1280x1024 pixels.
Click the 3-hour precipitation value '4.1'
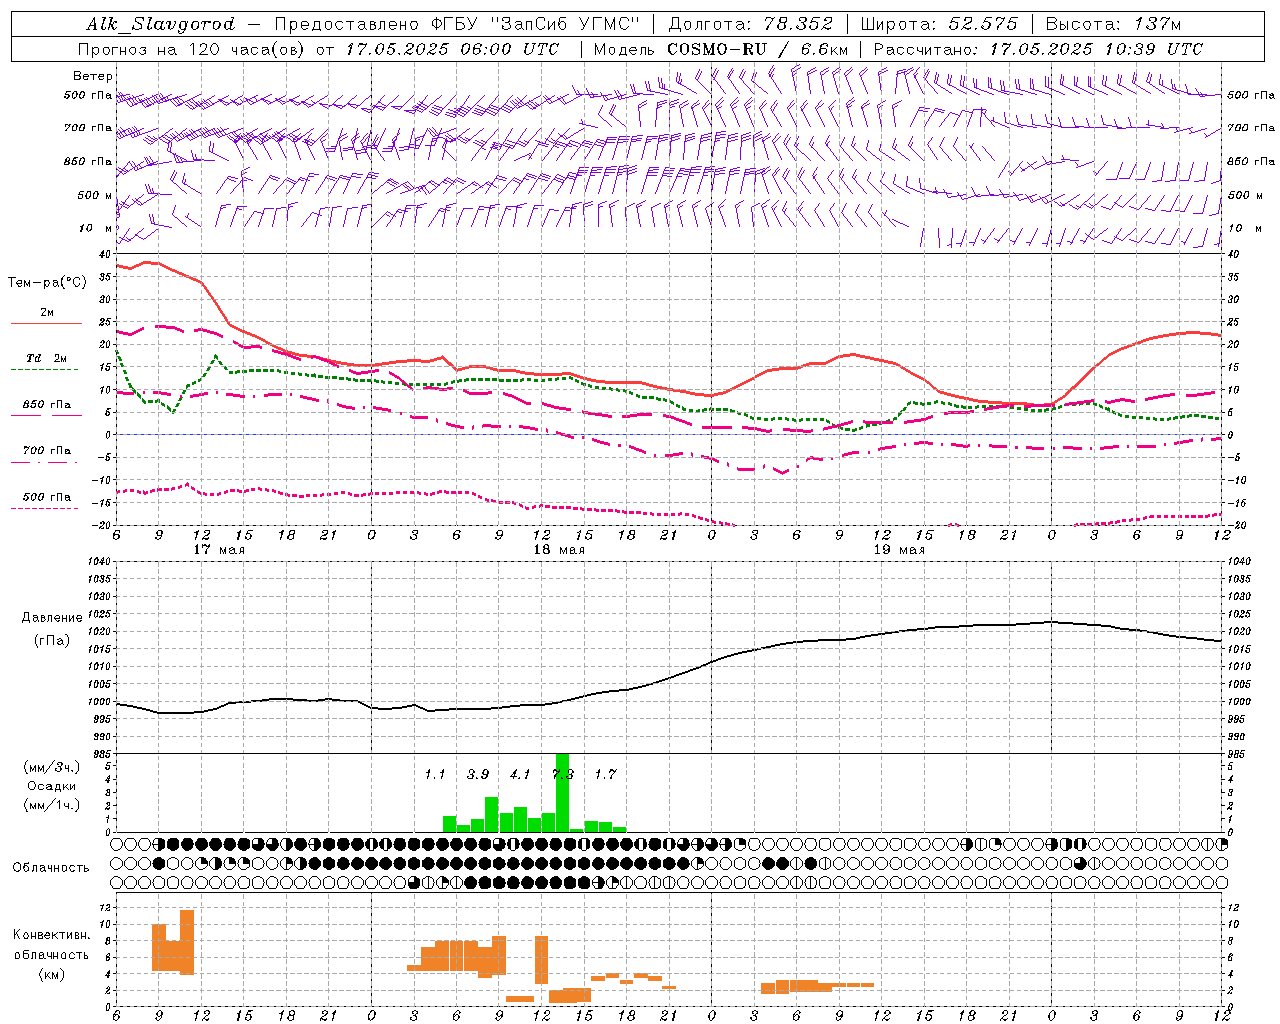point(520,774)
